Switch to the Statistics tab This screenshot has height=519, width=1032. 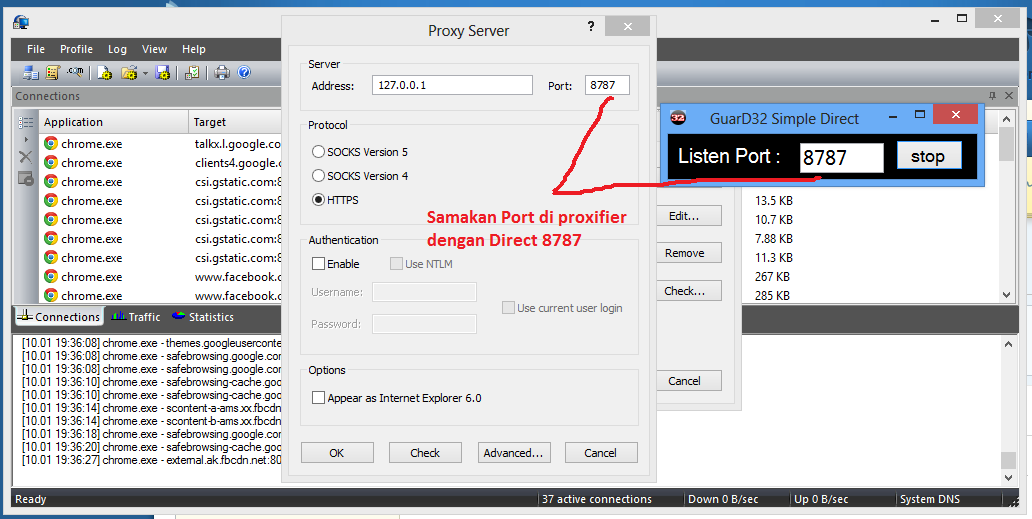point(203,316)
